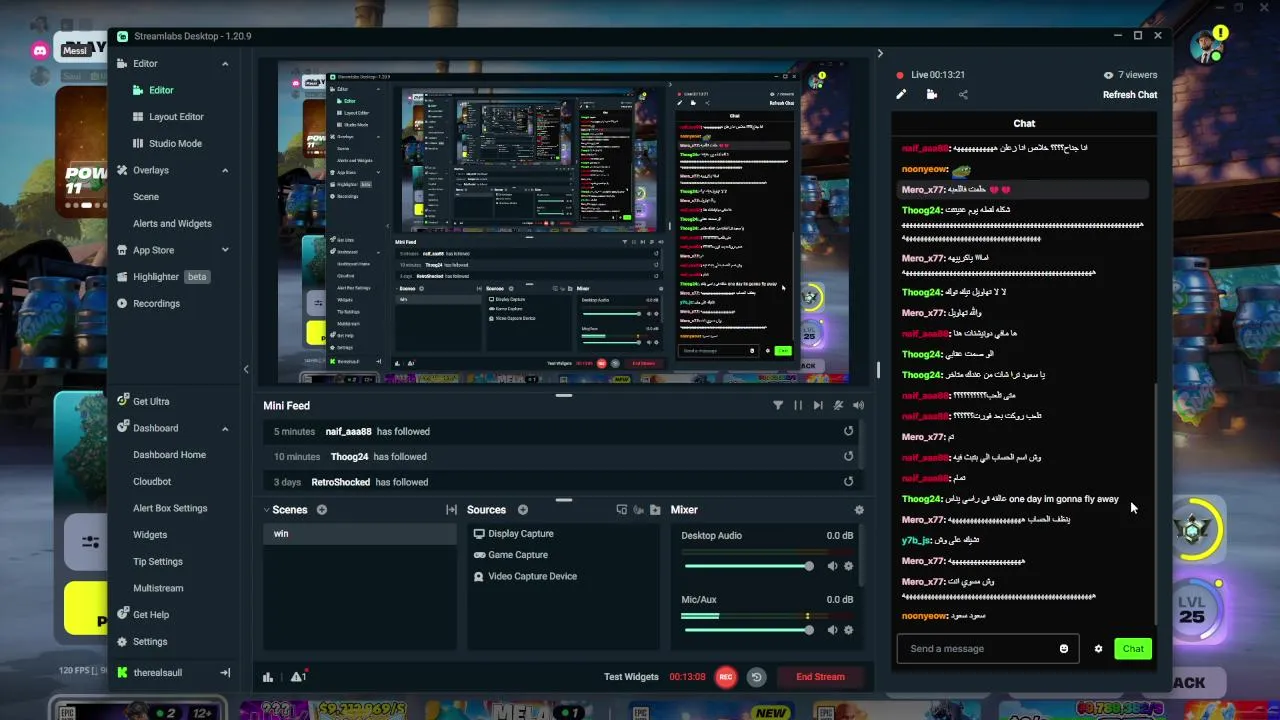This screenshot has width=1280, height=720.
Task: Pause the Mini Feed alert queue
Action: click(x=798, y=405)
